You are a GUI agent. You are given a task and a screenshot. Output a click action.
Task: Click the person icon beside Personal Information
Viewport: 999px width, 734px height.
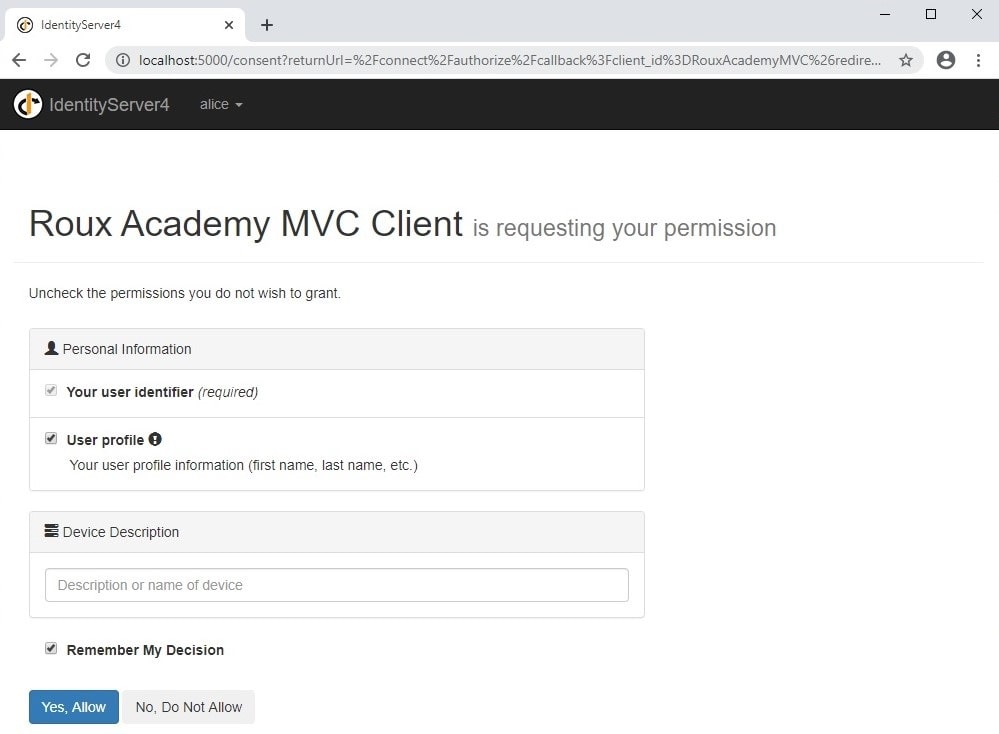[x=51, y=347]
